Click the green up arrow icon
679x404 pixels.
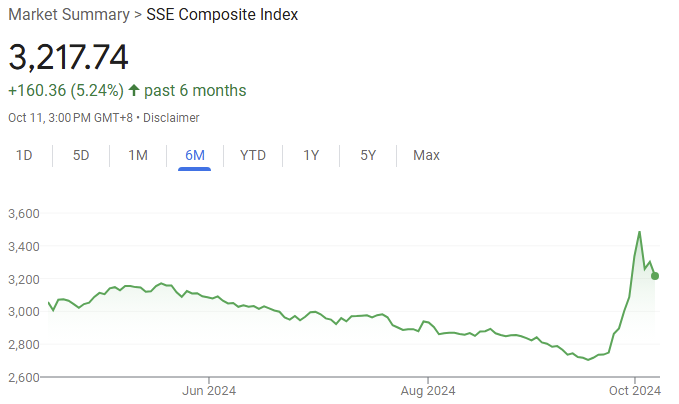[134, 91]
